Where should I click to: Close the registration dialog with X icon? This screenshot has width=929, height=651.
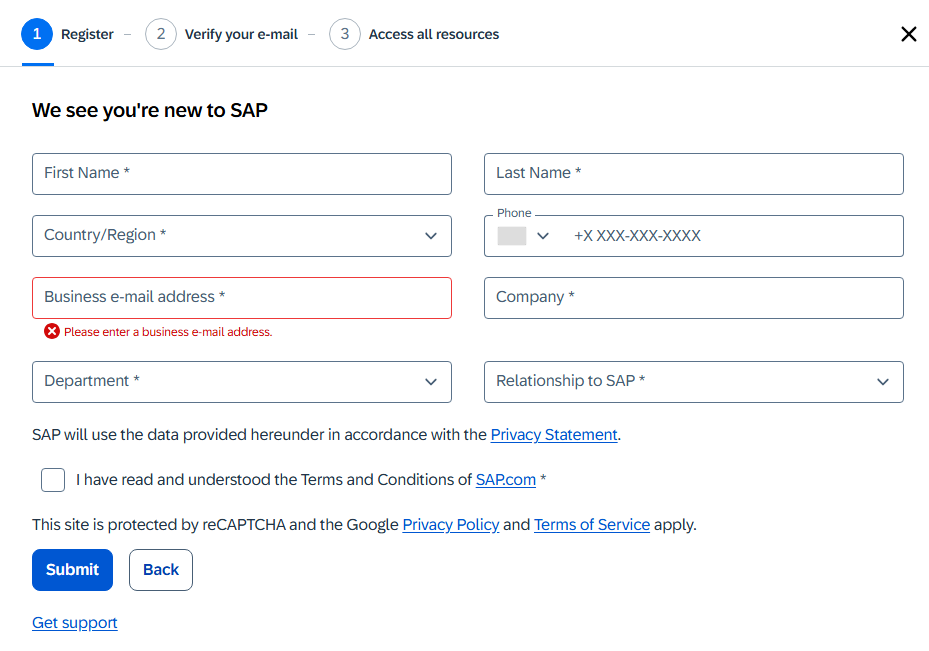pos(908,34)
